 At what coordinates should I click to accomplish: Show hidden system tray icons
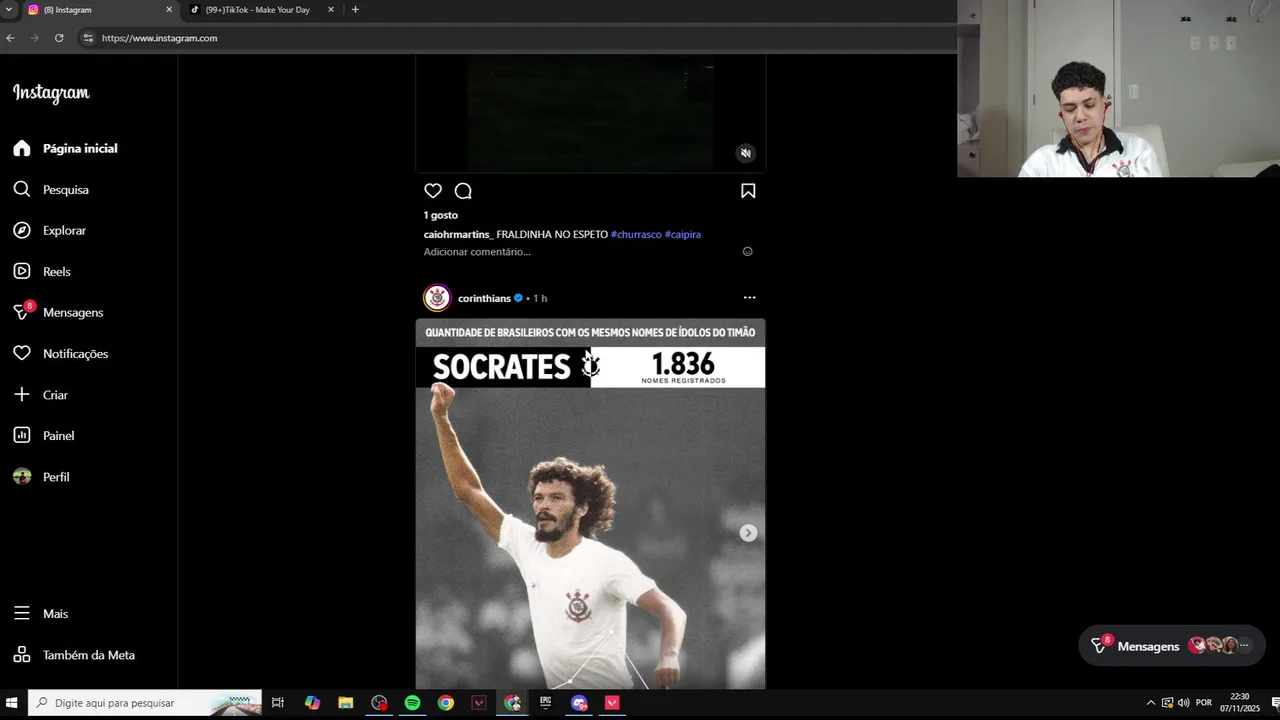coord(1151,703)
